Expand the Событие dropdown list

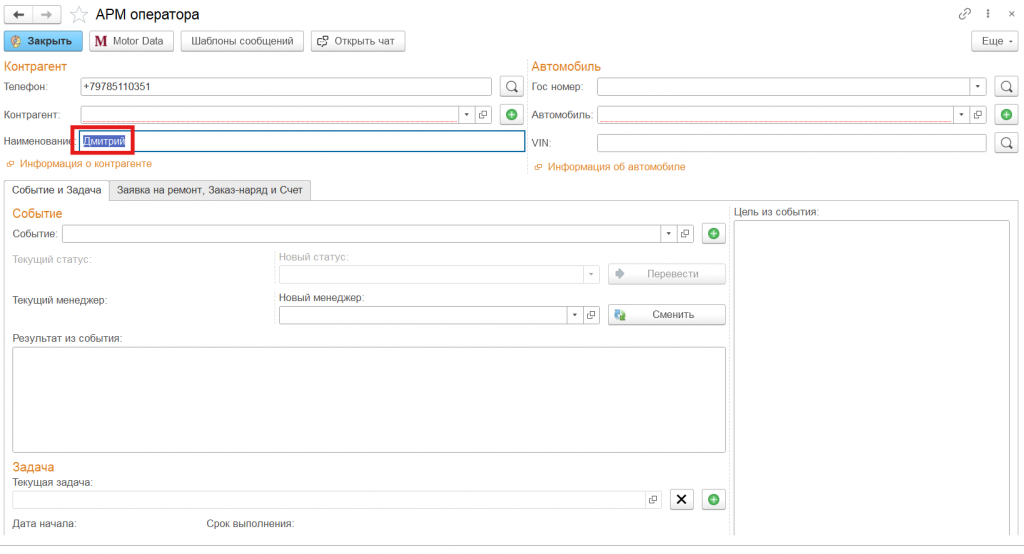pyautogui.click(x=668, y=234)
